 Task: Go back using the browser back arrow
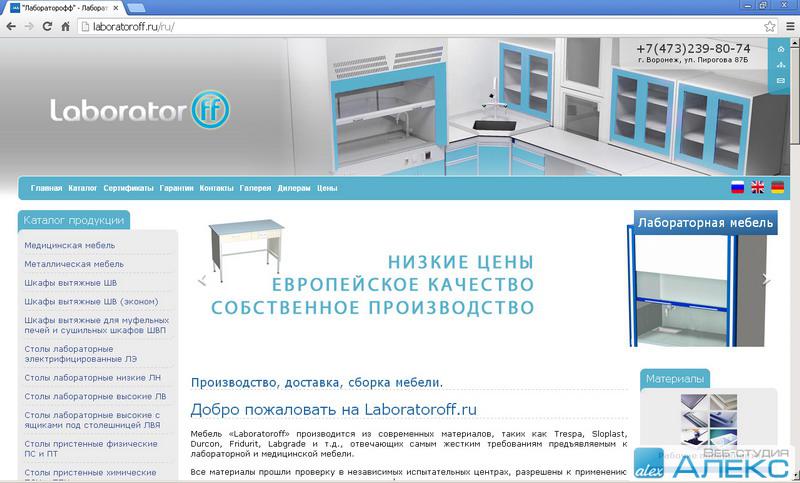[11, 26]
